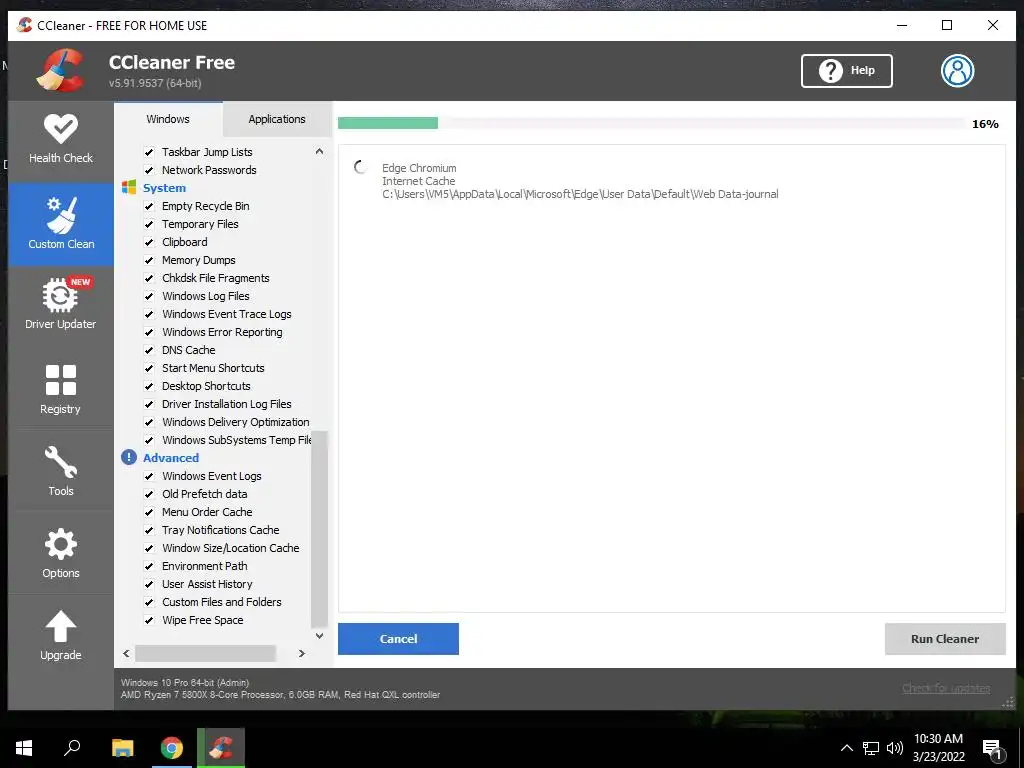This screenshot has height=768, width=1024.
Task: Open taskbar search magnifier
Action: (72, 748)
